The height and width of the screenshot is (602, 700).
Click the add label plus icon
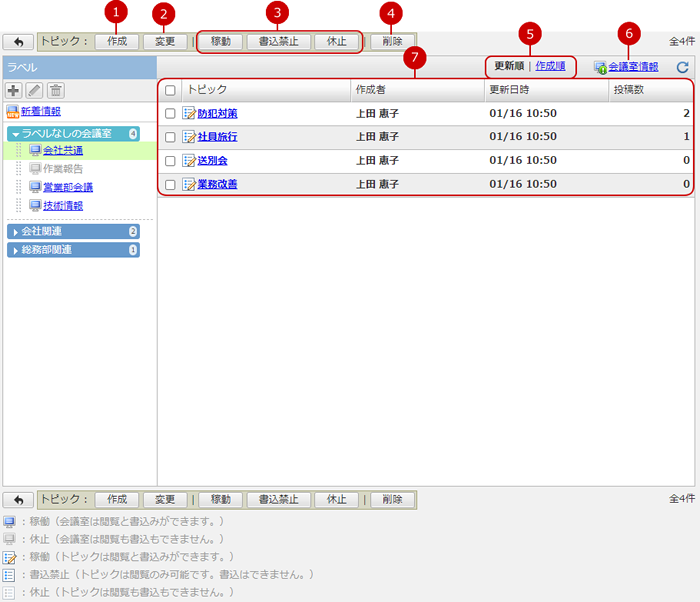pyautogui.click(x=14, y=90)
